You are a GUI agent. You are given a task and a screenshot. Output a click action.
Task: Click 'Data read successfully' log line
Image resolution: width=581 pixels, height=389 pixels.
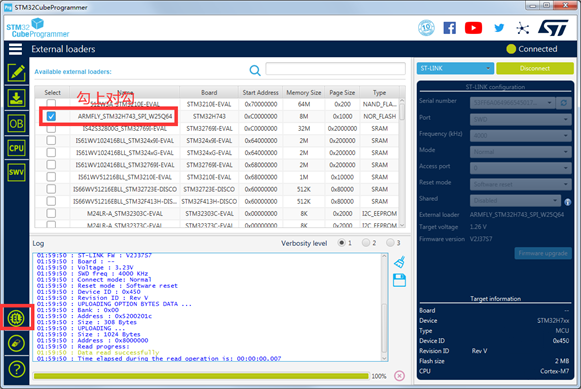(x=118, y=352)
